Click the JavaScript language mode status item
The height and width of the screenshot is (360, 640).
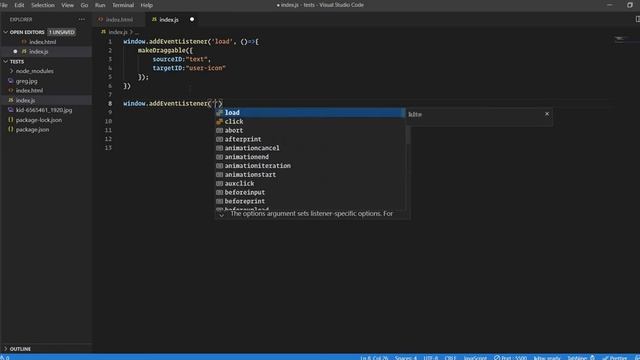(475, 358)
